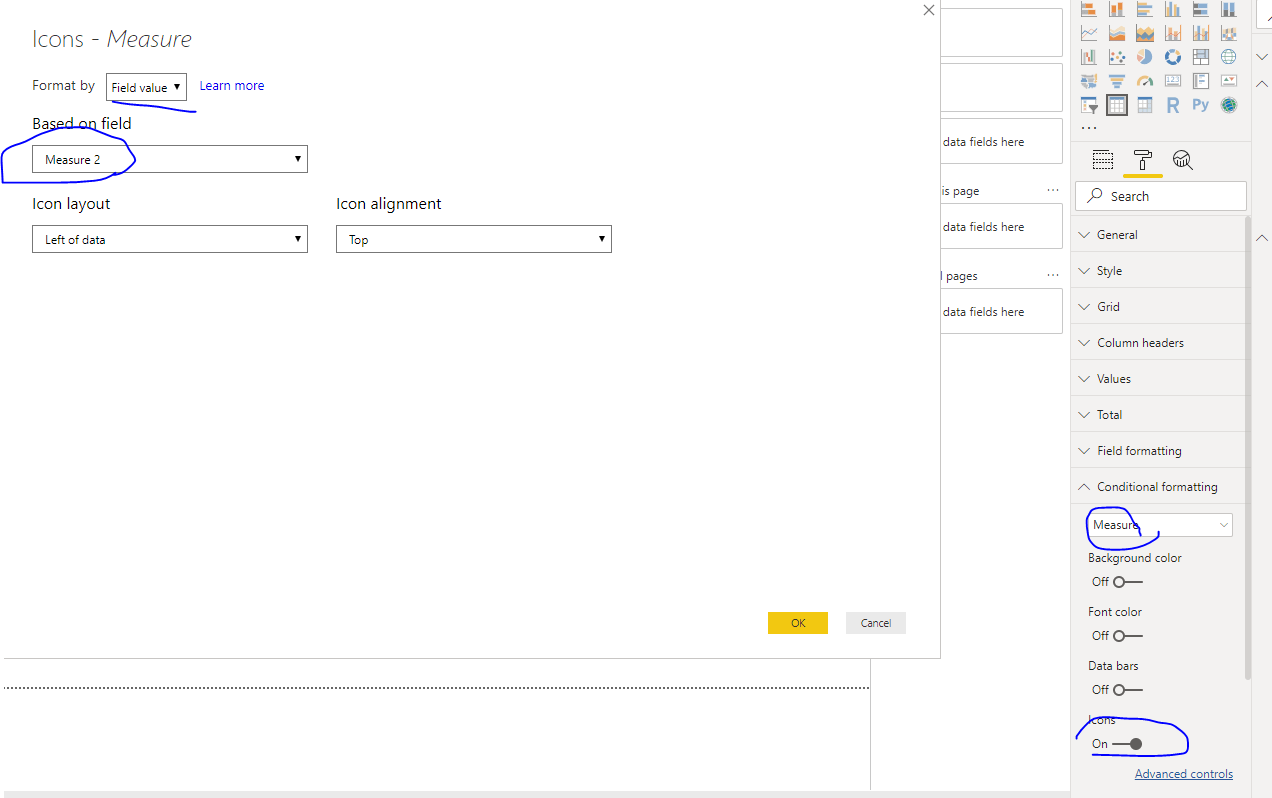Open the Advanced controls link

tap(1183, 774)
